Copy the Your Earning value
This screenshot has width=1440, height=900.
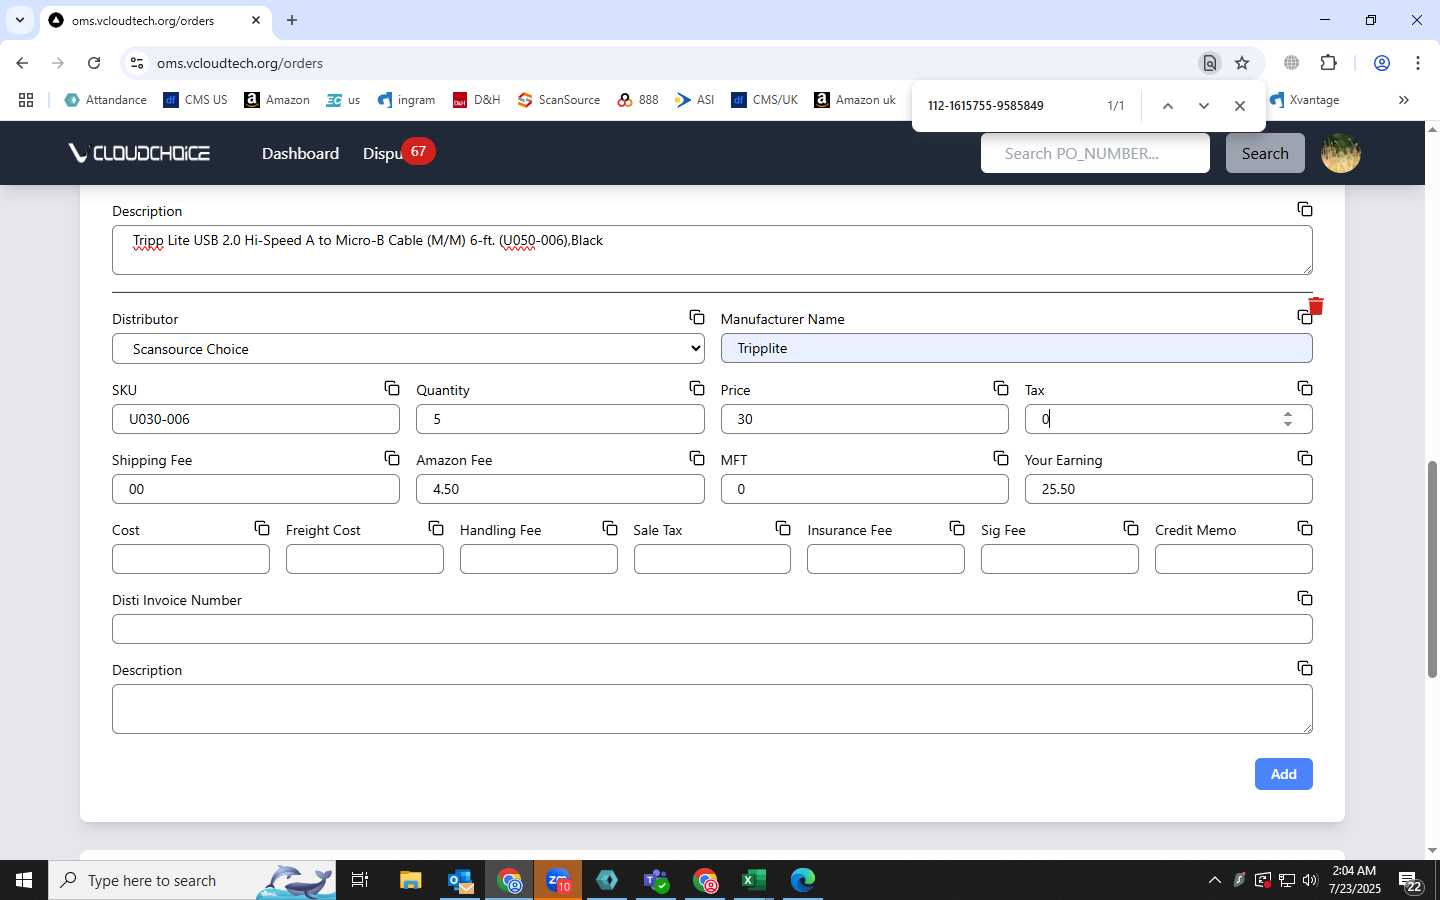[1305, 458]
